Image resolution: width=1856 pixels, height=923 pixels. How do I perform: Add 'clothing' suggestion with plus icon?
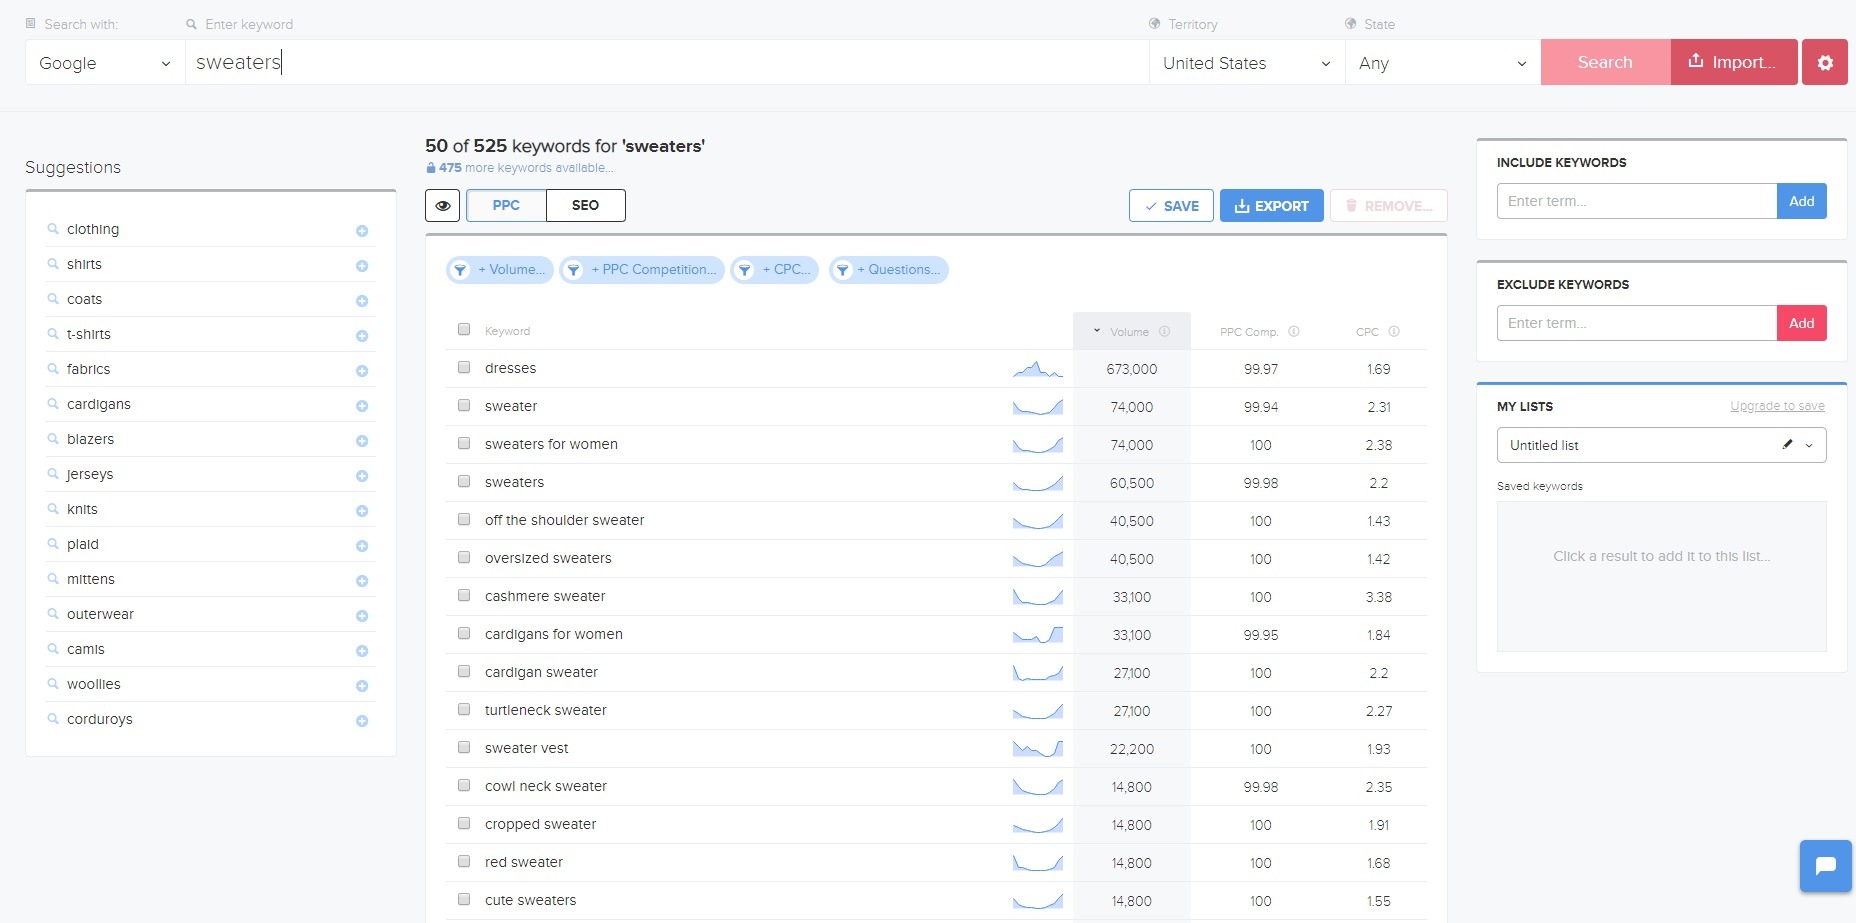(362, 231)
